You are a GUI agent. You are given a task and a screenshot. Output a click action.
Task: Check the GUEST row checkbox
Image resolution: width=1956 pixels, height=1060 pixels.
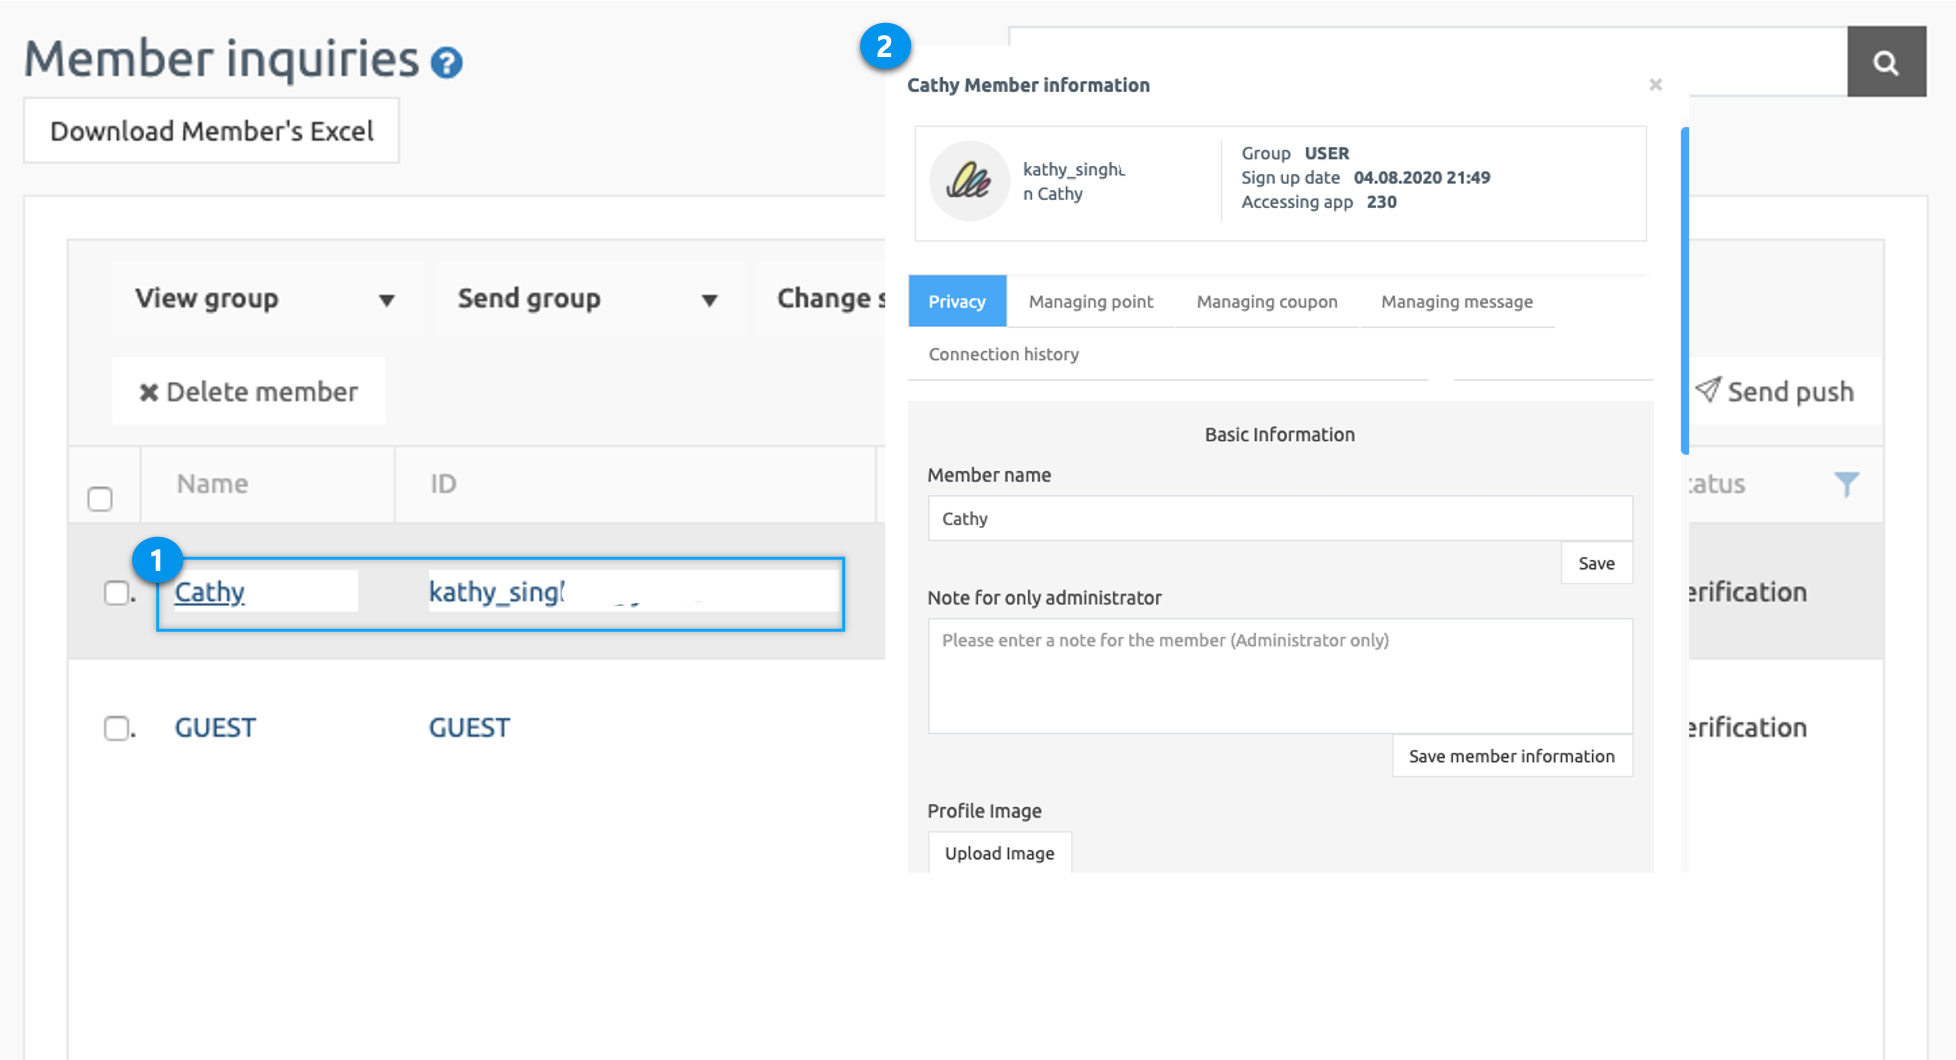(117, 728)
